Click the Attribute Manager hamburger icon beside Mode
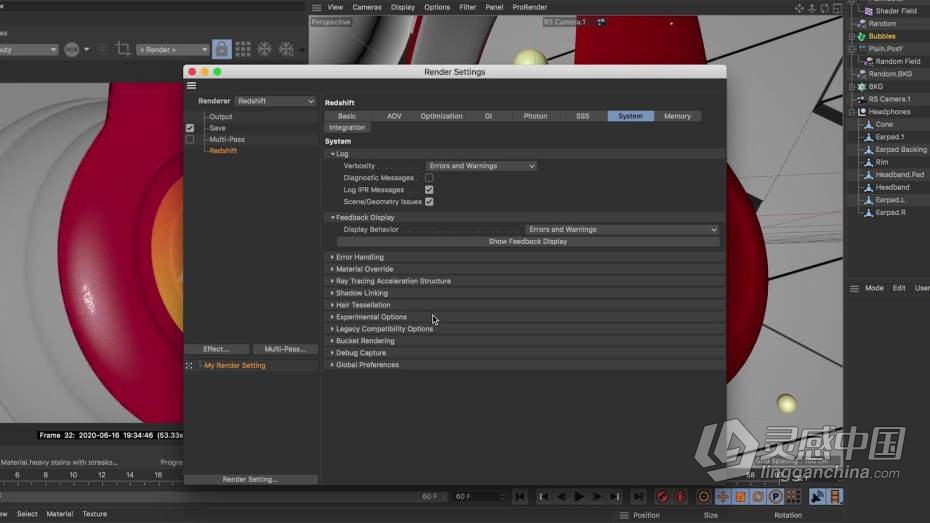 tap(854, 289)
